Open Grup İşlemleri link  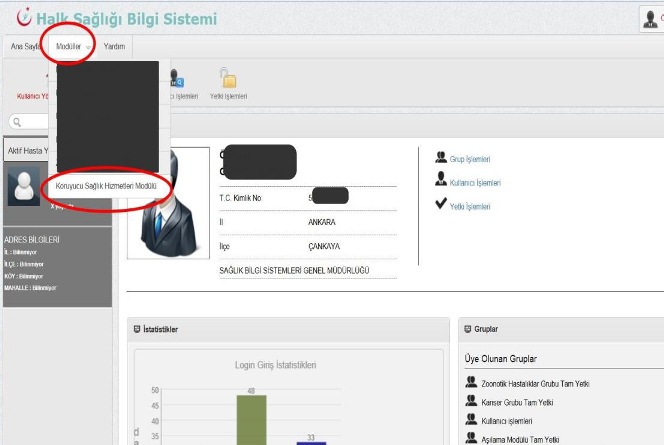point(470,159)
